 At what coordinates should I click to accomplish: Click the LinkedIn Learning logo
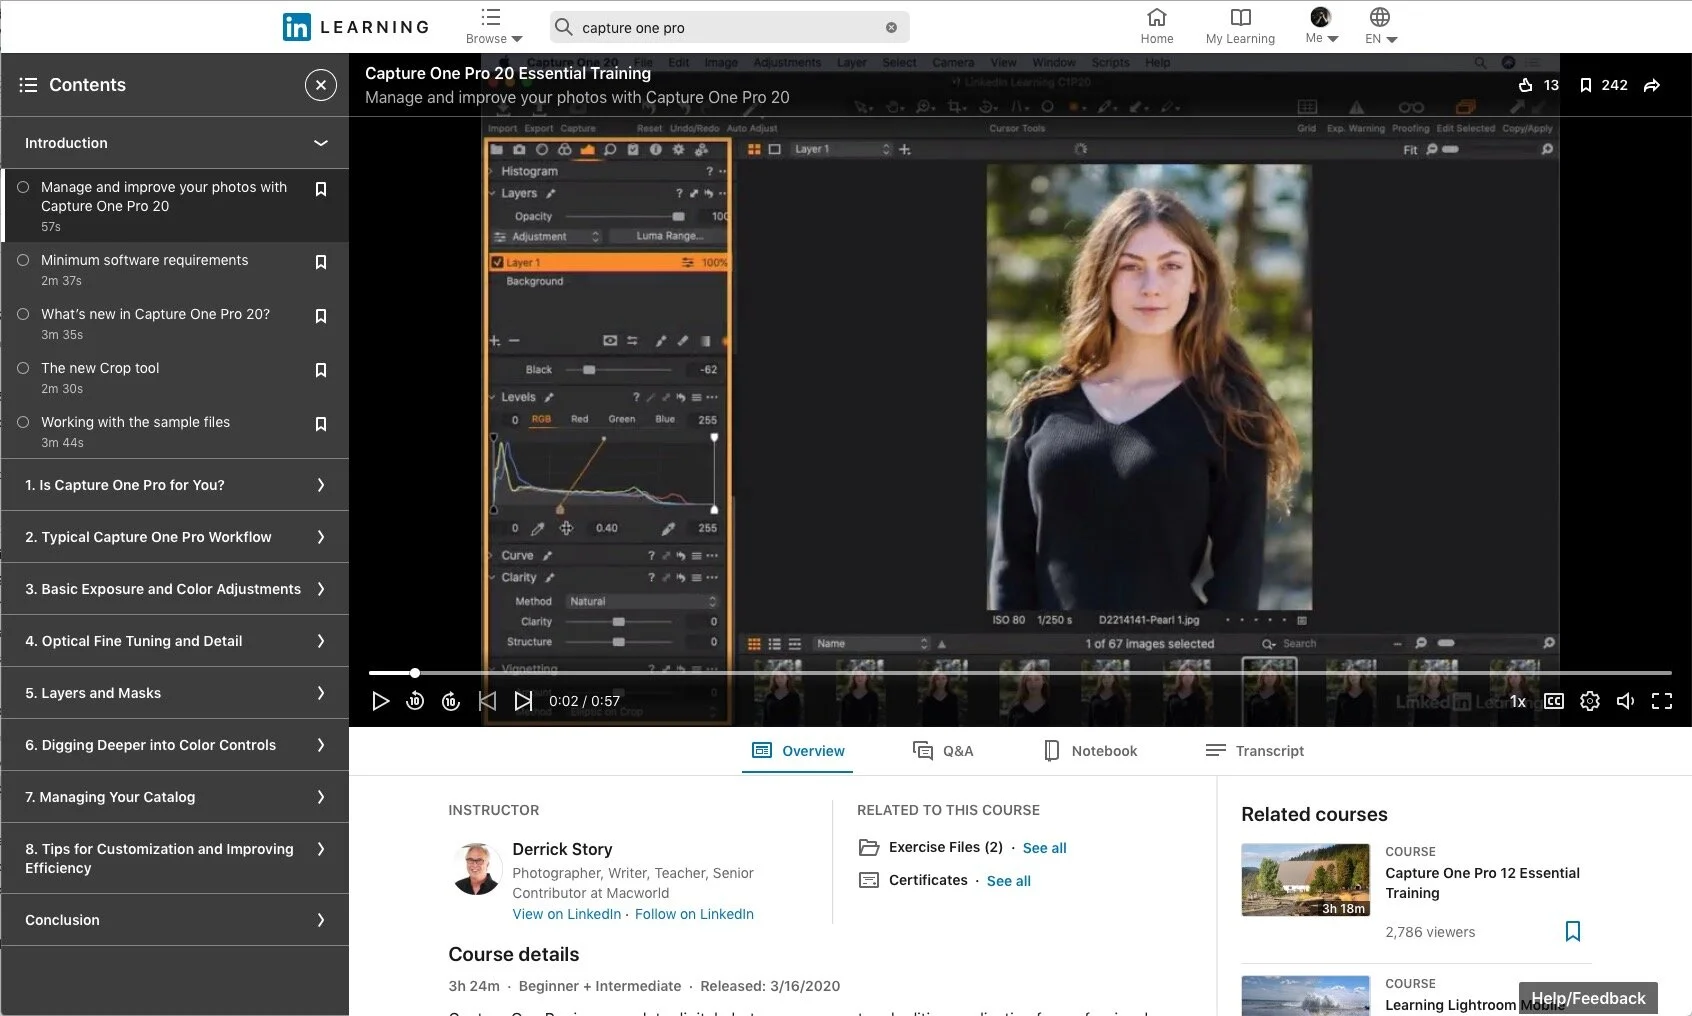point(356,27)
